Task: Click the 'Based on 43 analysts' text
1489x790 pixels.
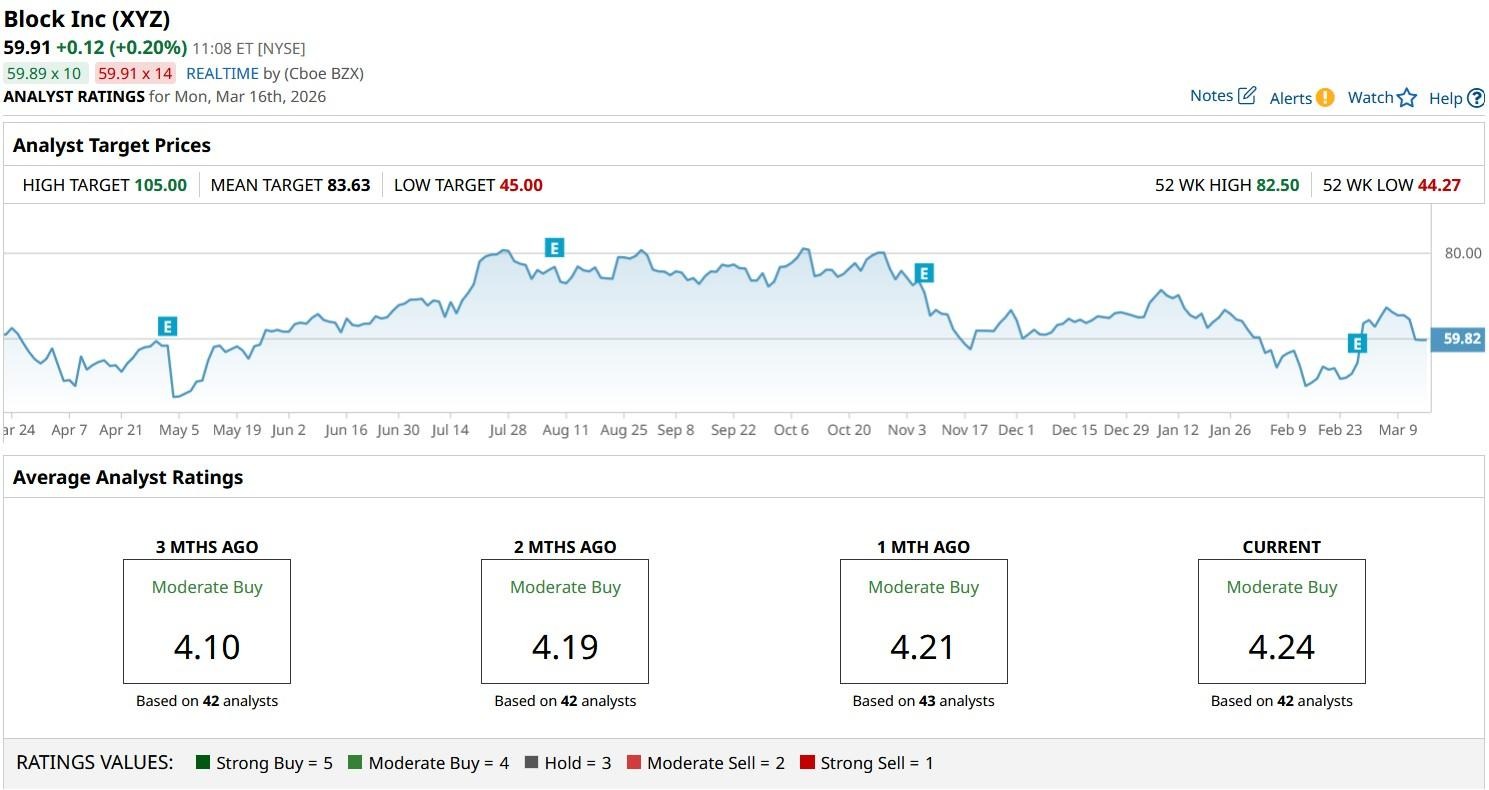Action: 923,701
